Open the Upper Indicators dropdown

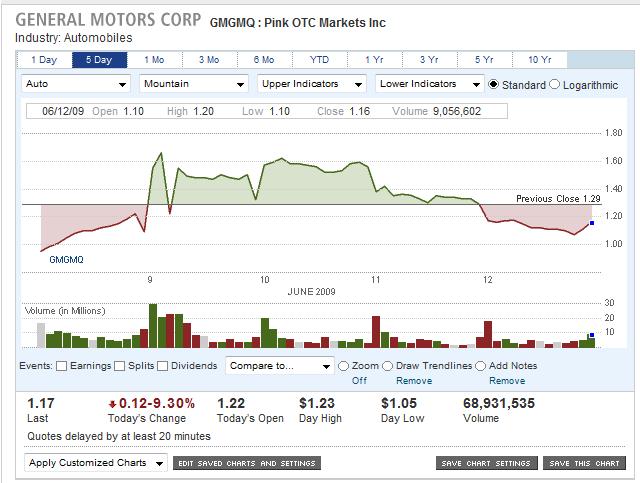coord(312,84)
